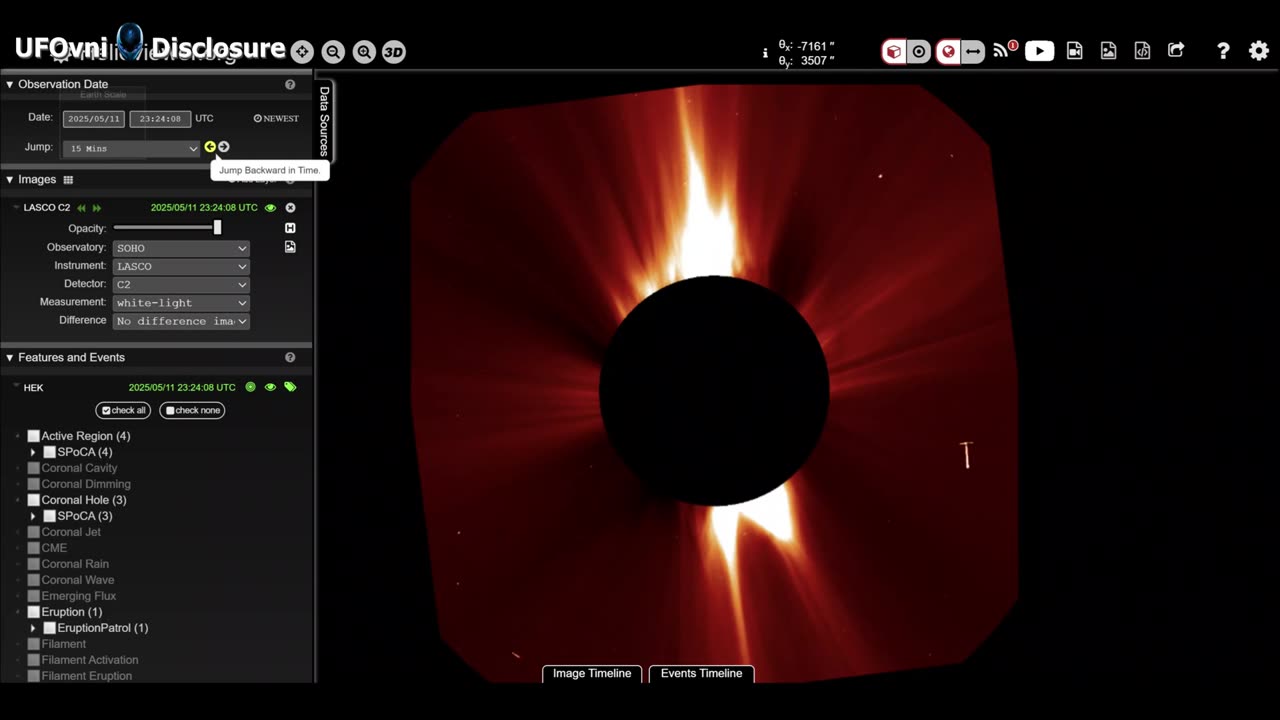
Task: Click the NEWEST button
Action: [276, 118]
